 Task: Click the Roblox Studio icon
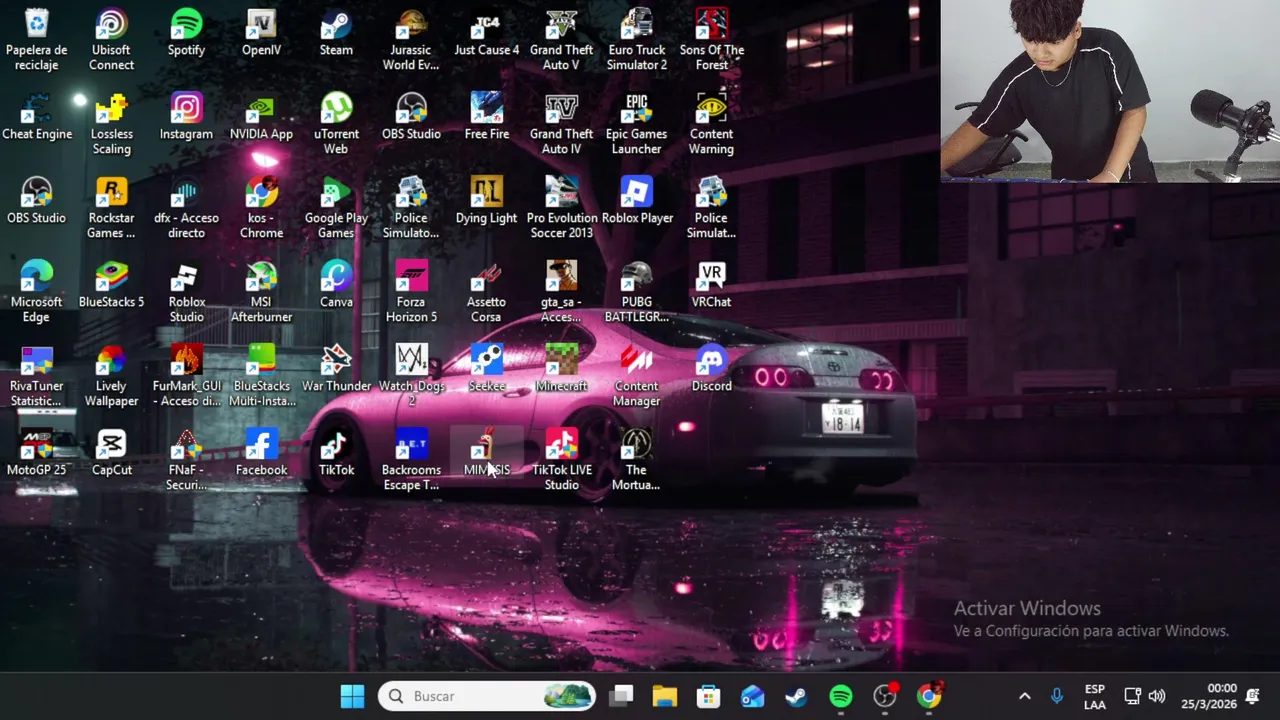186,292
